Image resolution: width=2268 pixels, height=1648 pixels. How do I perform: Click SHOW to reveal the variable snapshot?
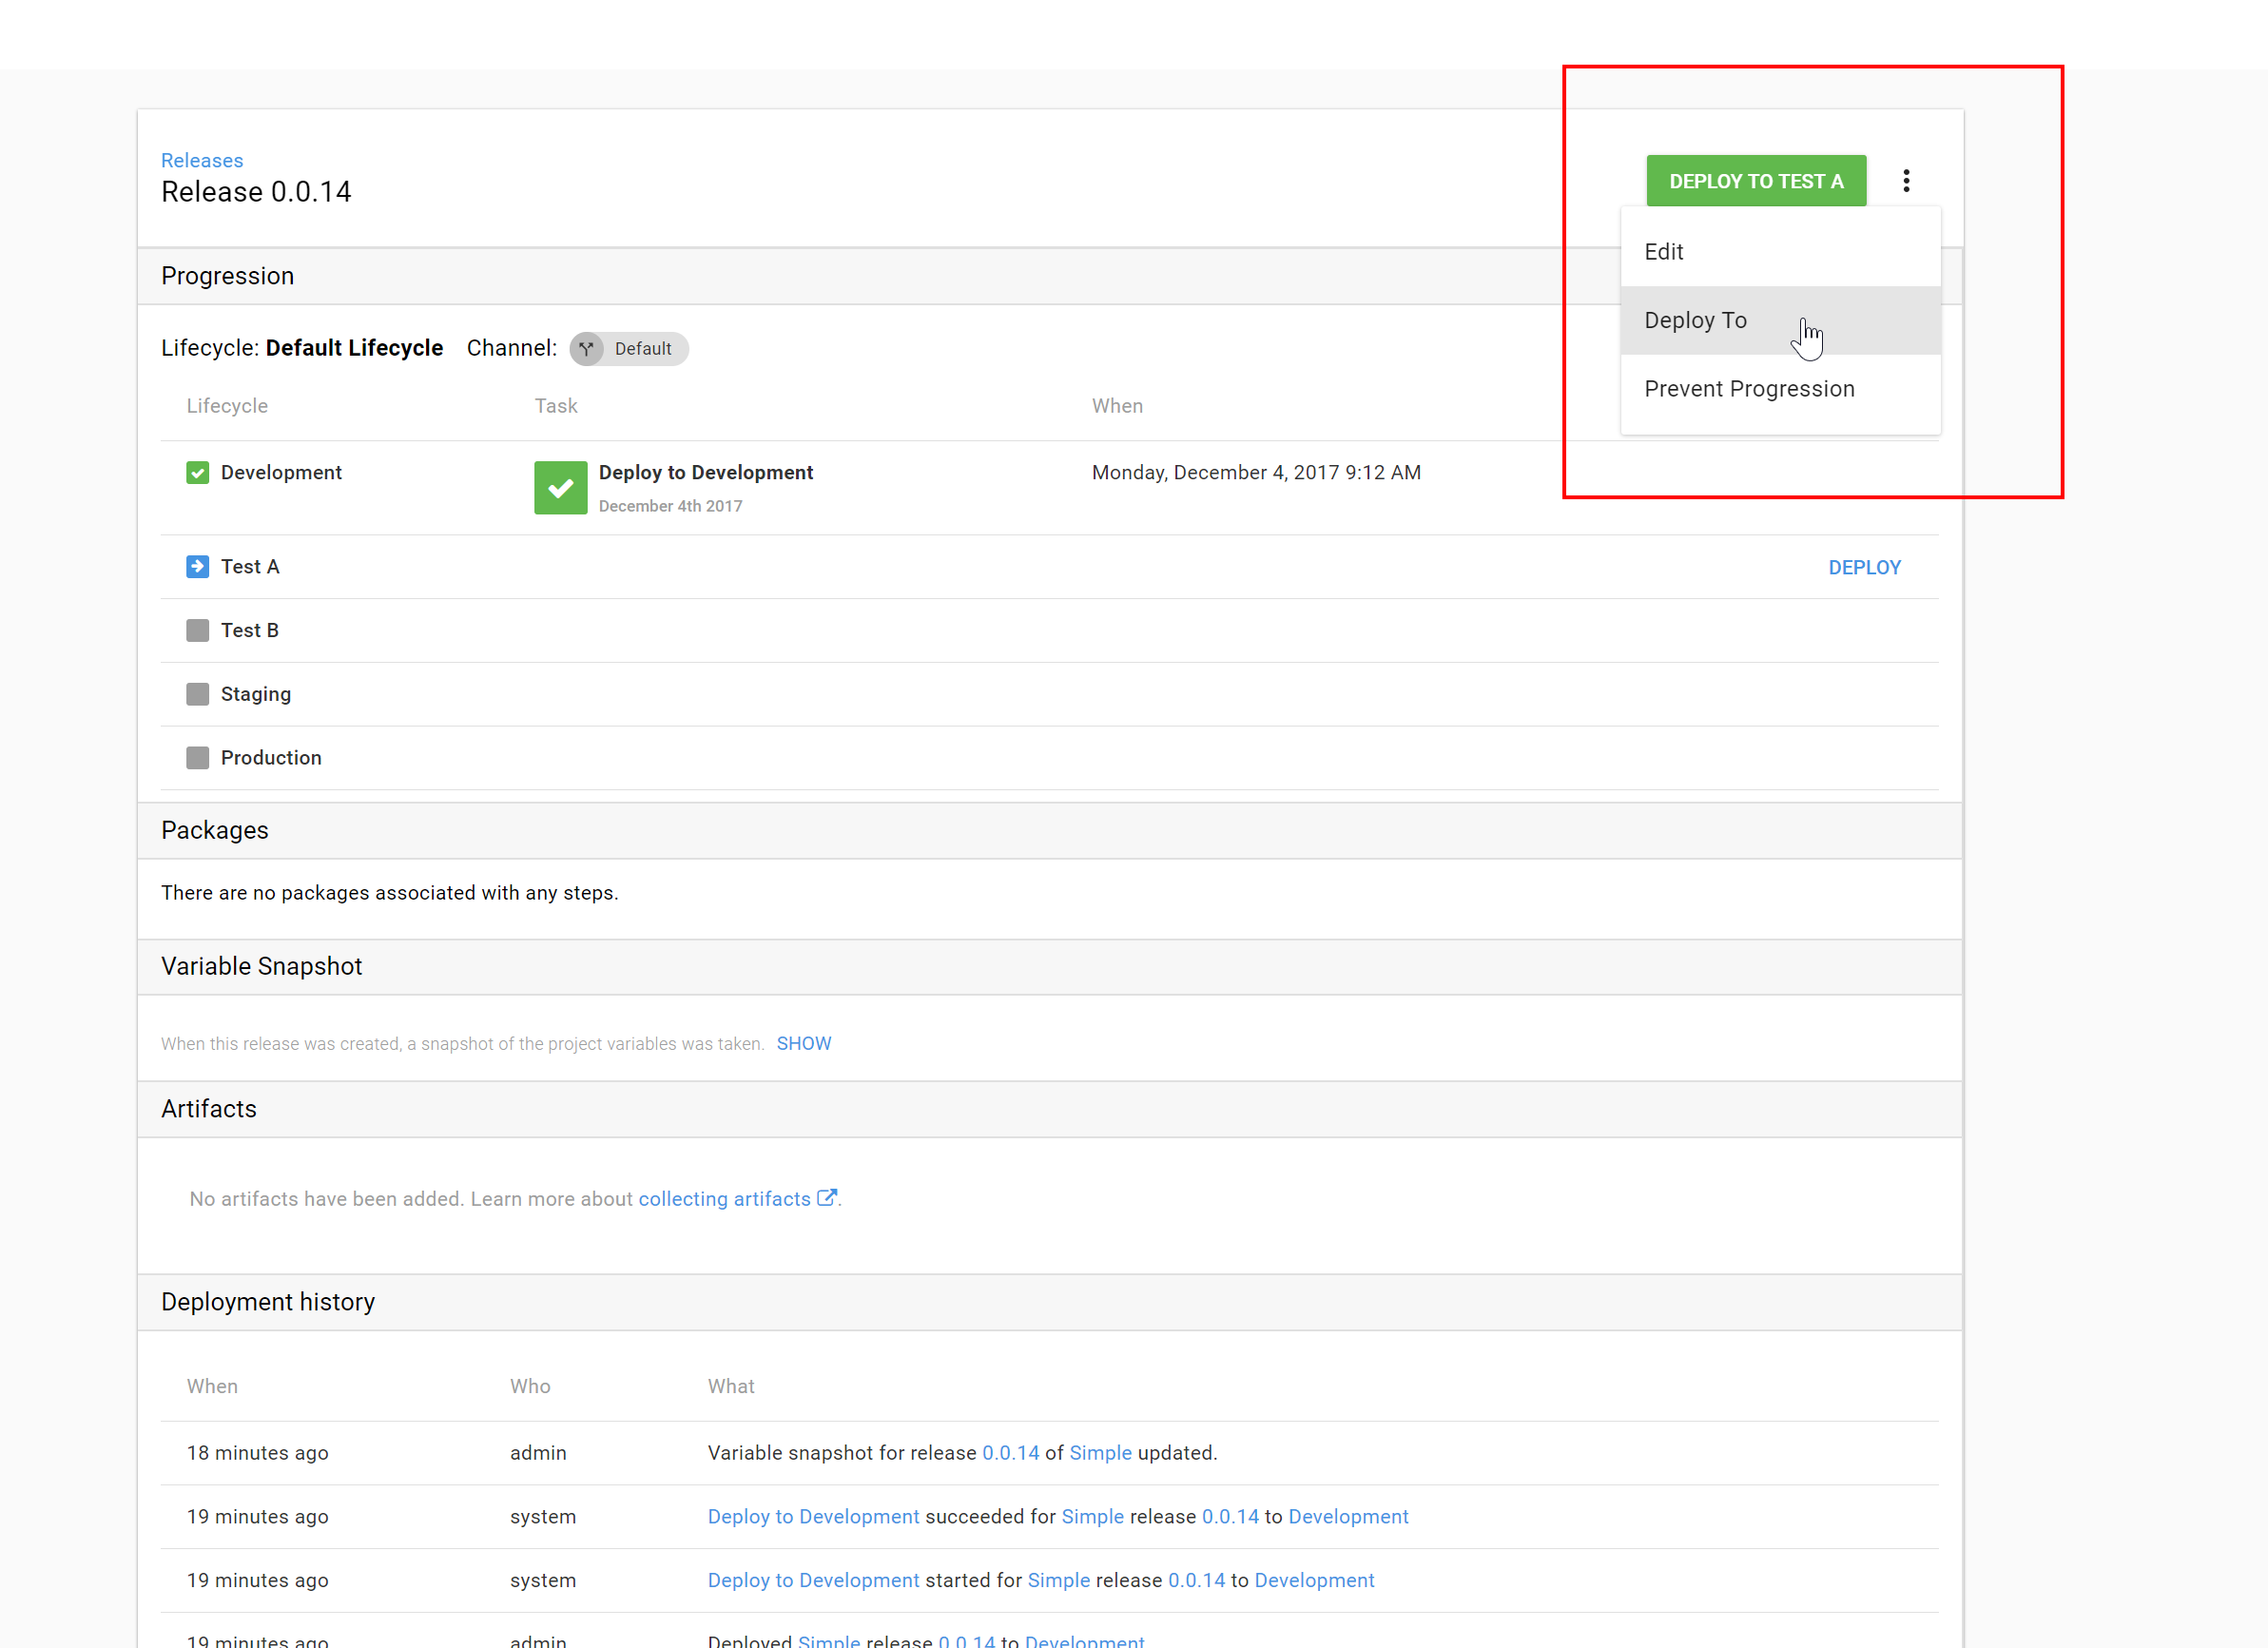point(803,1044)
